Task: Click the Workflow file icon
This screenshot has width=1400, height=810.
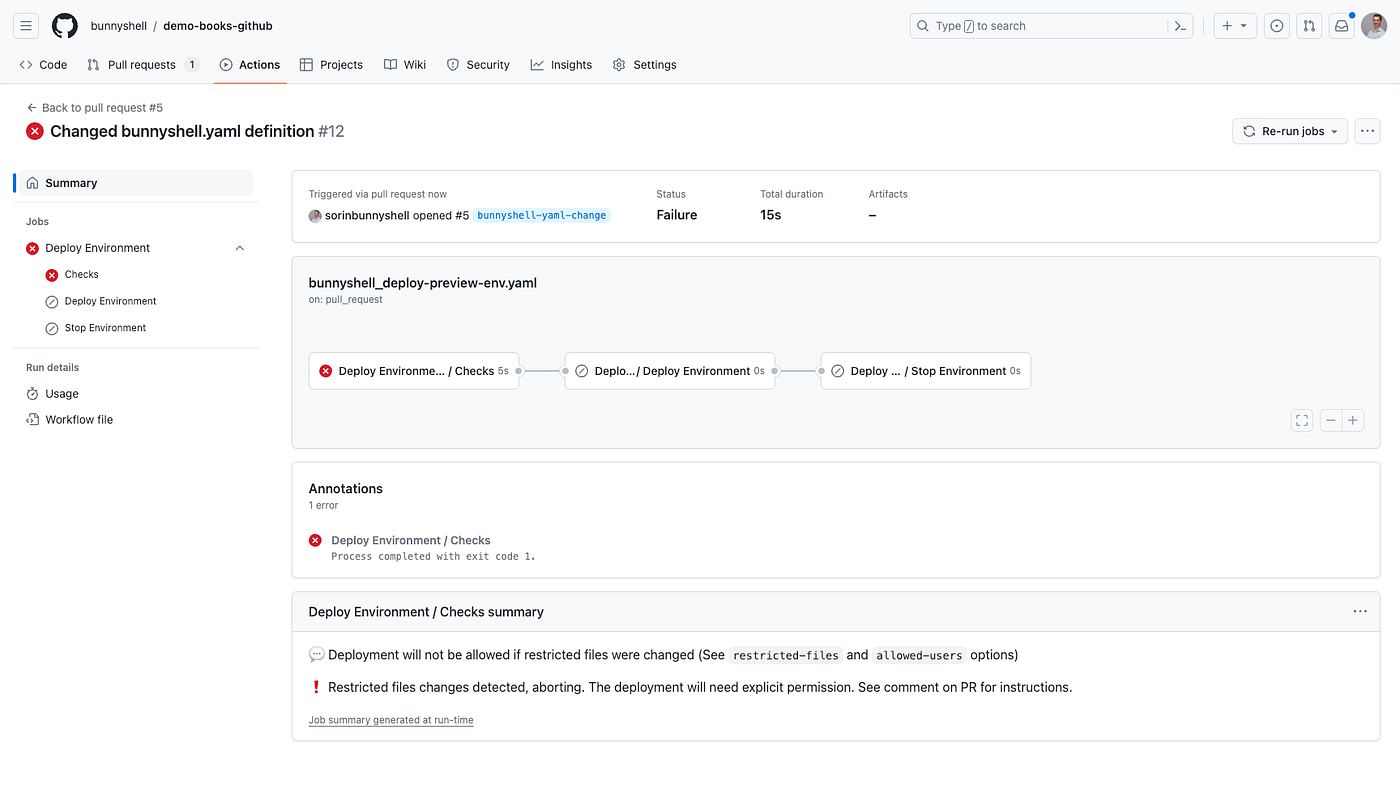Action: tap(32, 420)
